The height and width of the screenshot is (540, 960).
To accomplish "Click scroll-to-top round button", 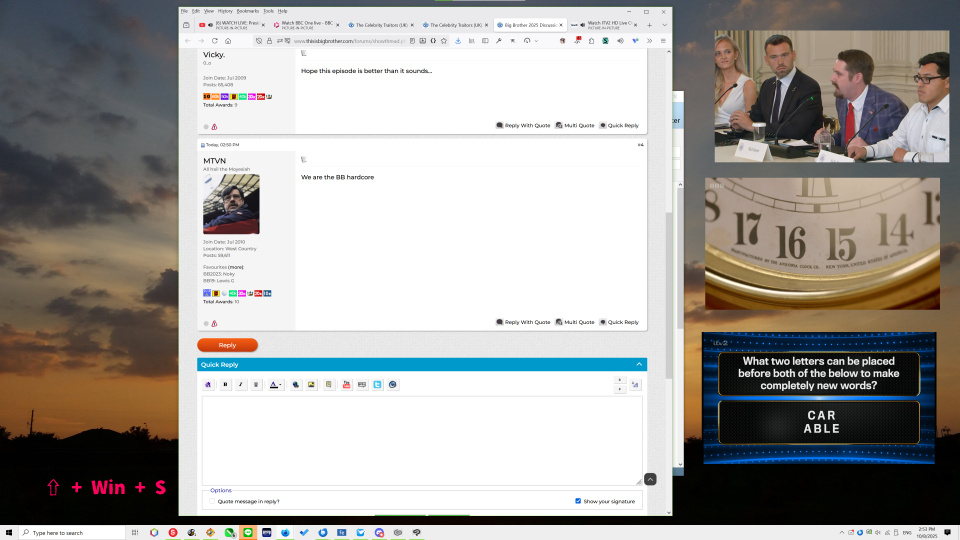I will (650, 479).
